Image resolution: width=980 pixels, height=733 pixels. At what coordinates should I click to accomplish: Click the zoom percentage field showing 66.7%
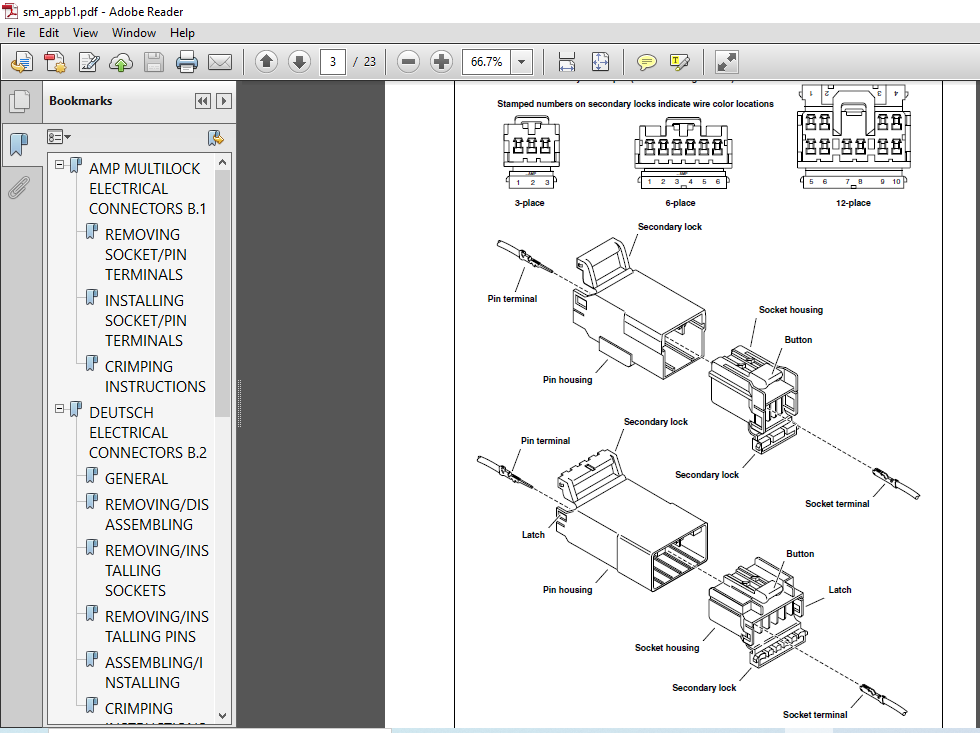486,62
